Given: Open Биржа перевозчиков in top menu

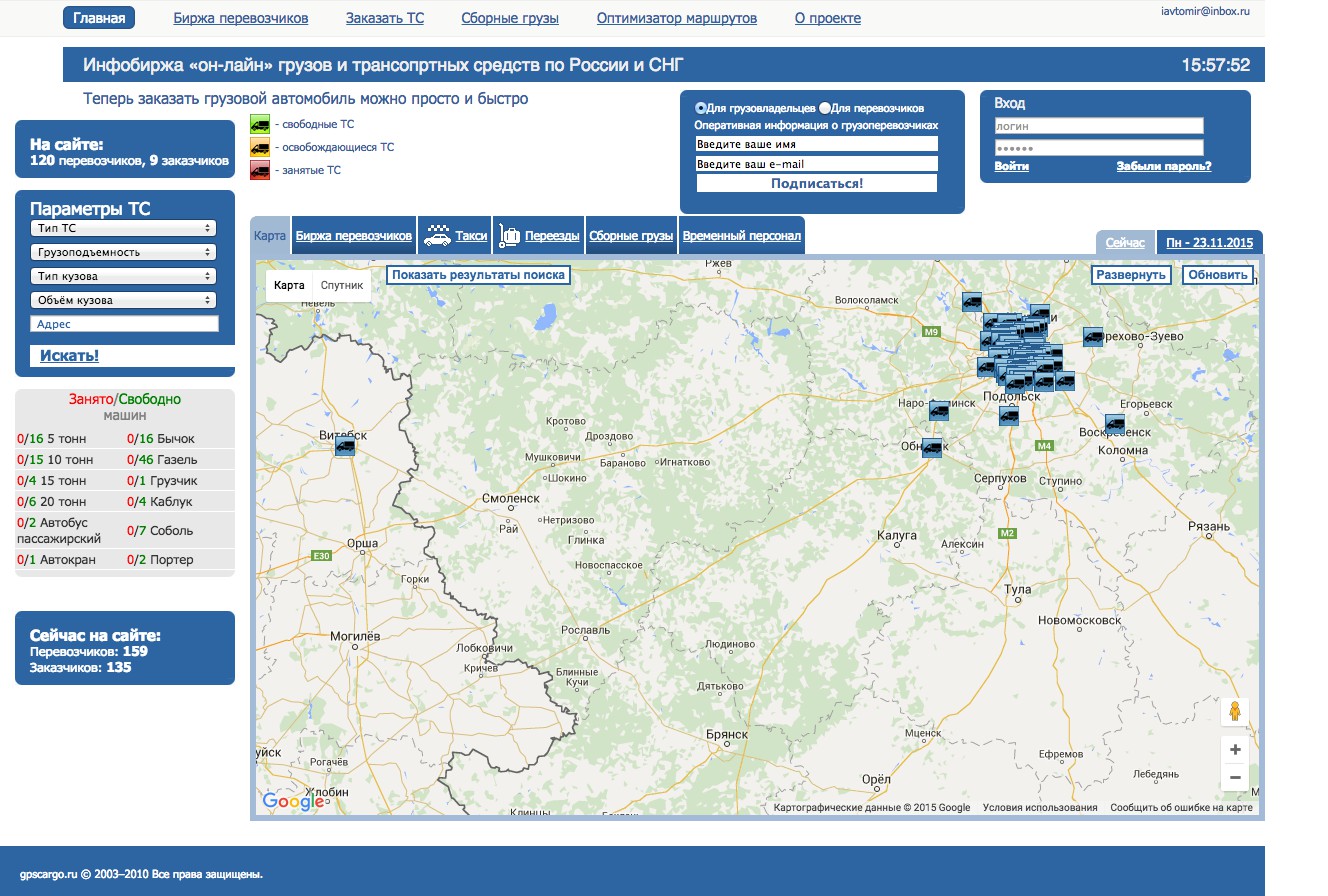Looking at the screenshot, I should [241, 18].
